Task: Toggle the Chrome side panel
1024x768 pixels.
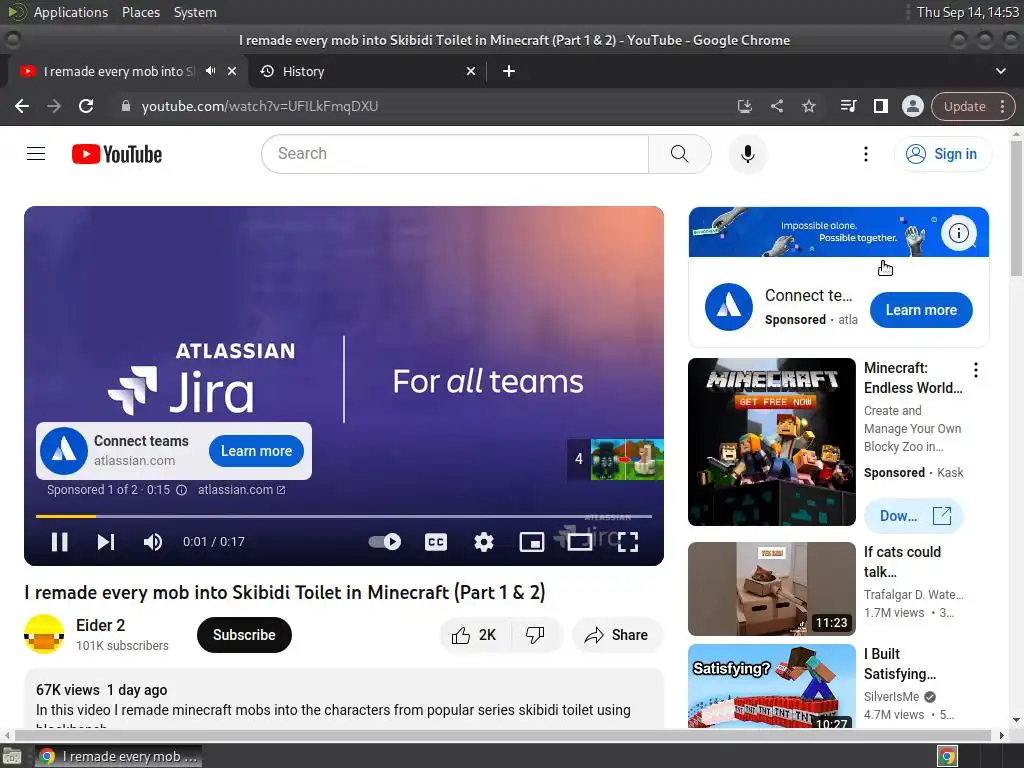Action: 880,106
